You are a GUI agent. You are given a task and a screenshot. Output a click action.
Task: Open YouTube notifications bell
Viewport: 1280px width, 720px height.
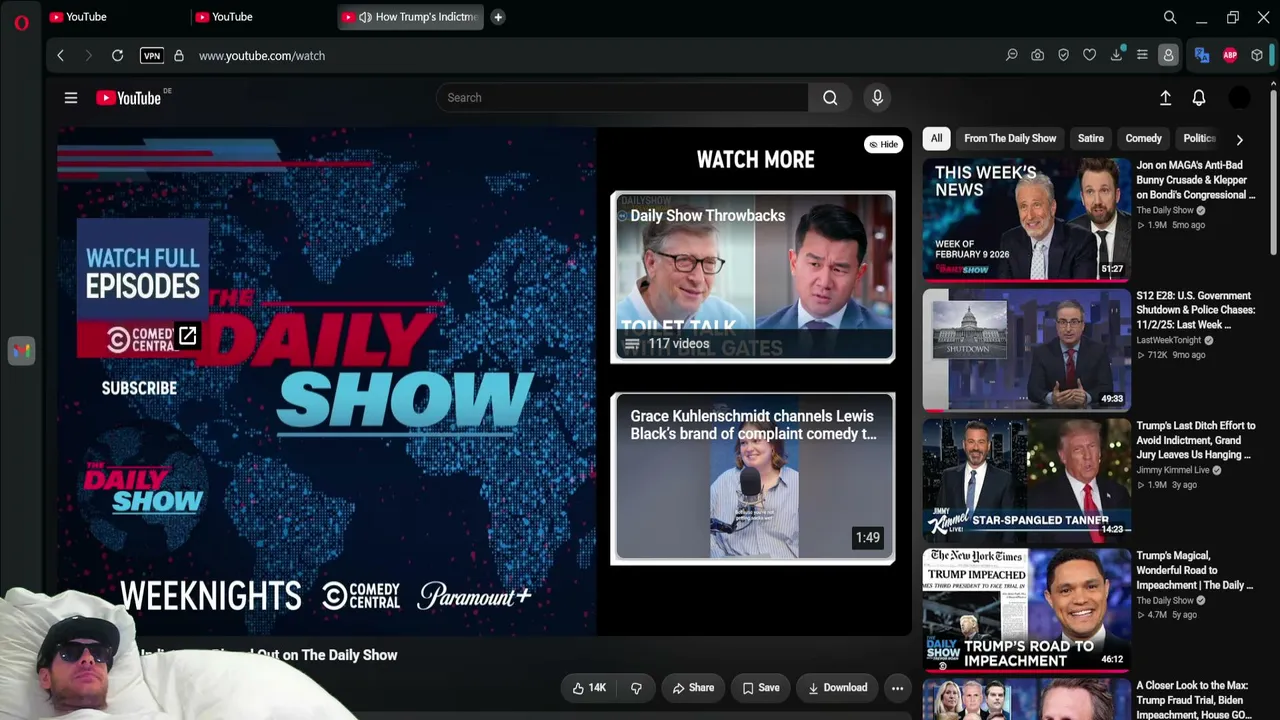point(1199,98)
